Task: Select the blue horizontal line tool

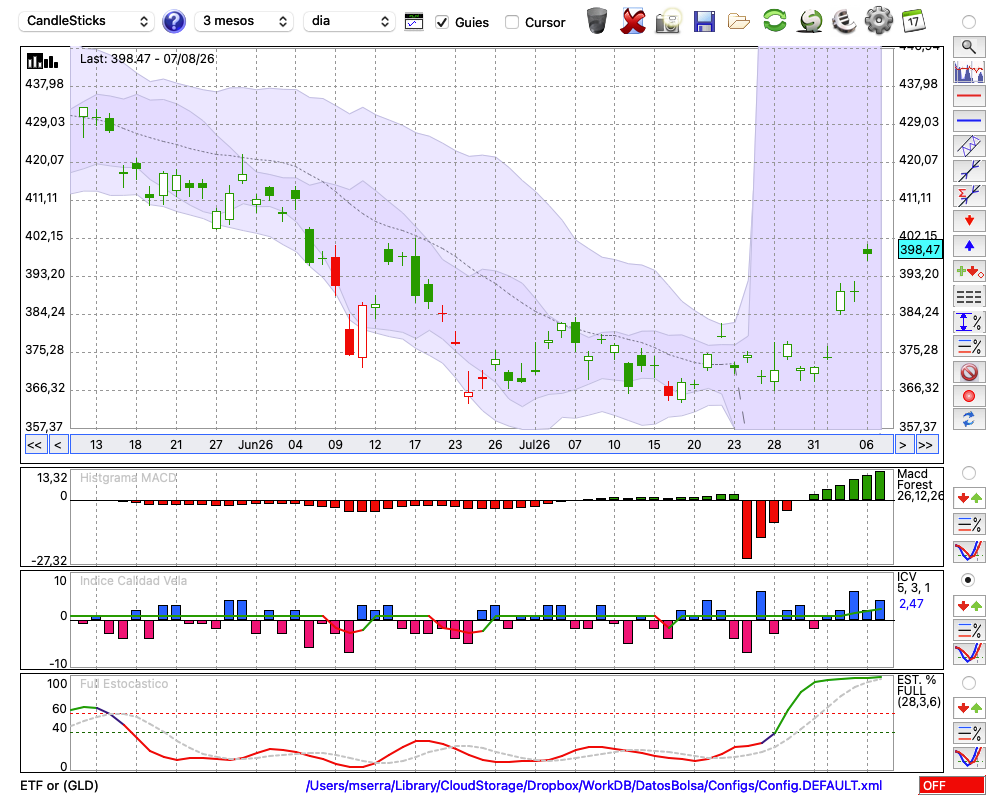Action: click(x=969, y=121)
